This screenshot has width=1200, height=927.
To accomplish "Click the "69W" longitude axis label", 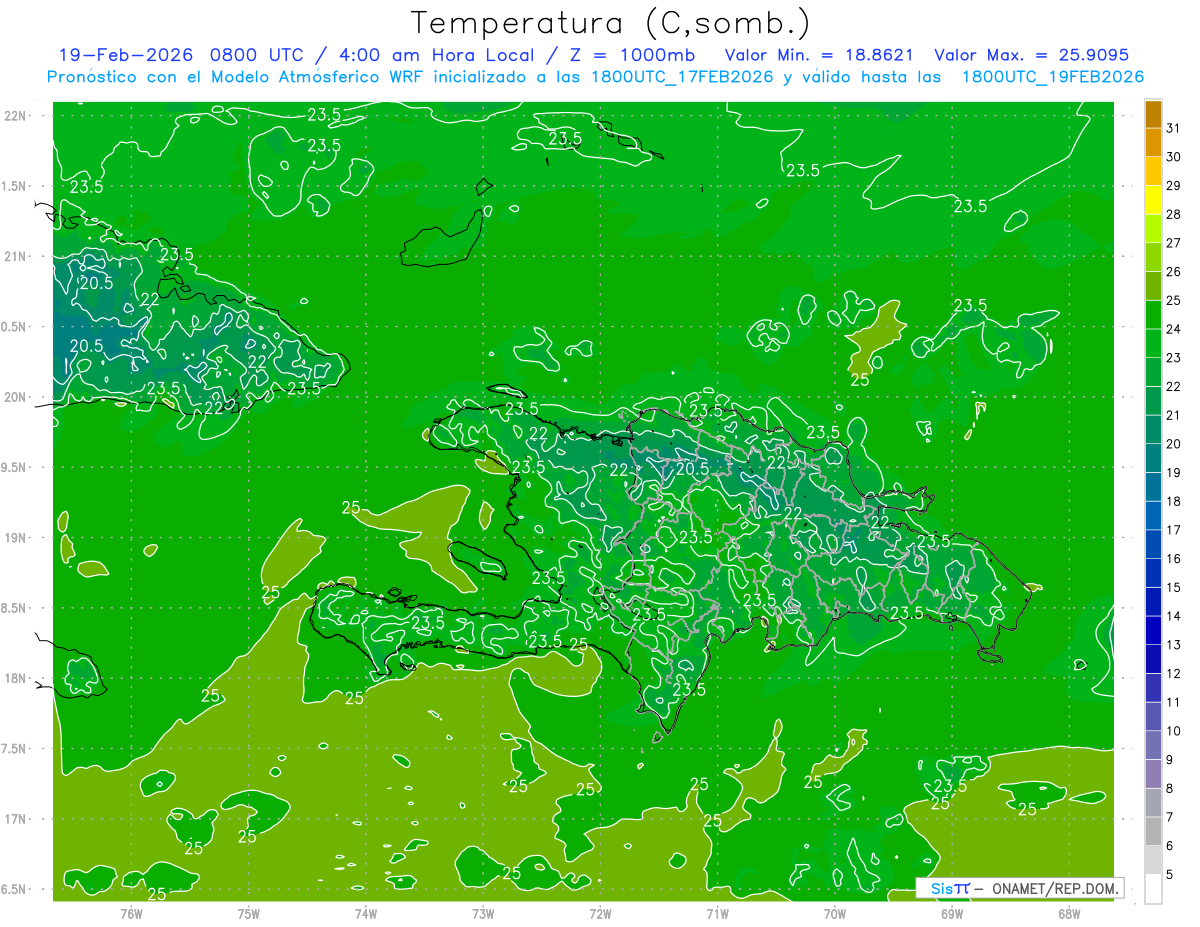I will [x=952, y=913].
